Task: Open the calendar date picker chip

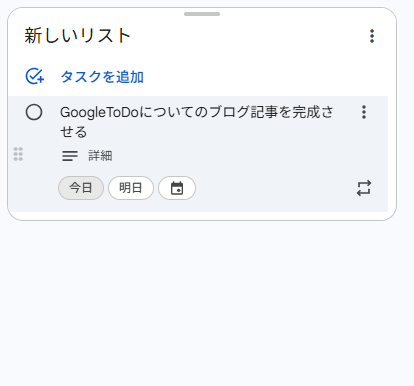Action: point(177,188)
